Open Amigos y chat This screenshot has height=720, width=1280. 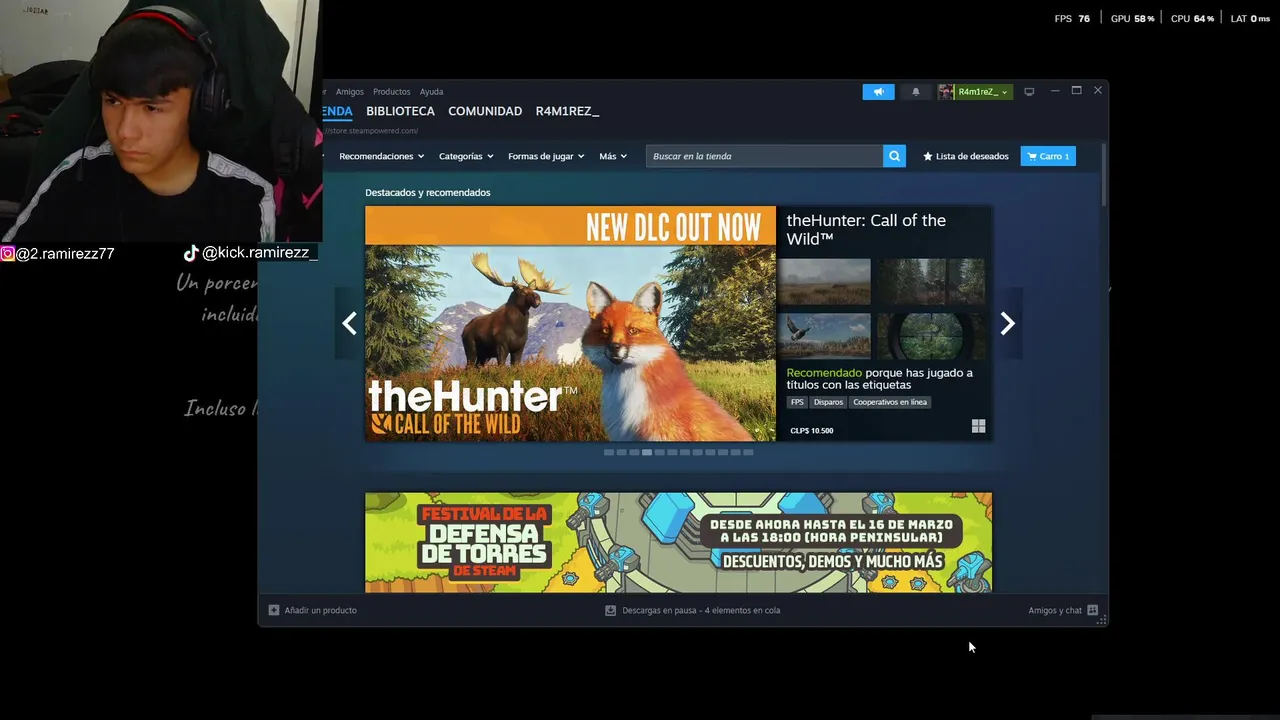[x=1055, y=610]
